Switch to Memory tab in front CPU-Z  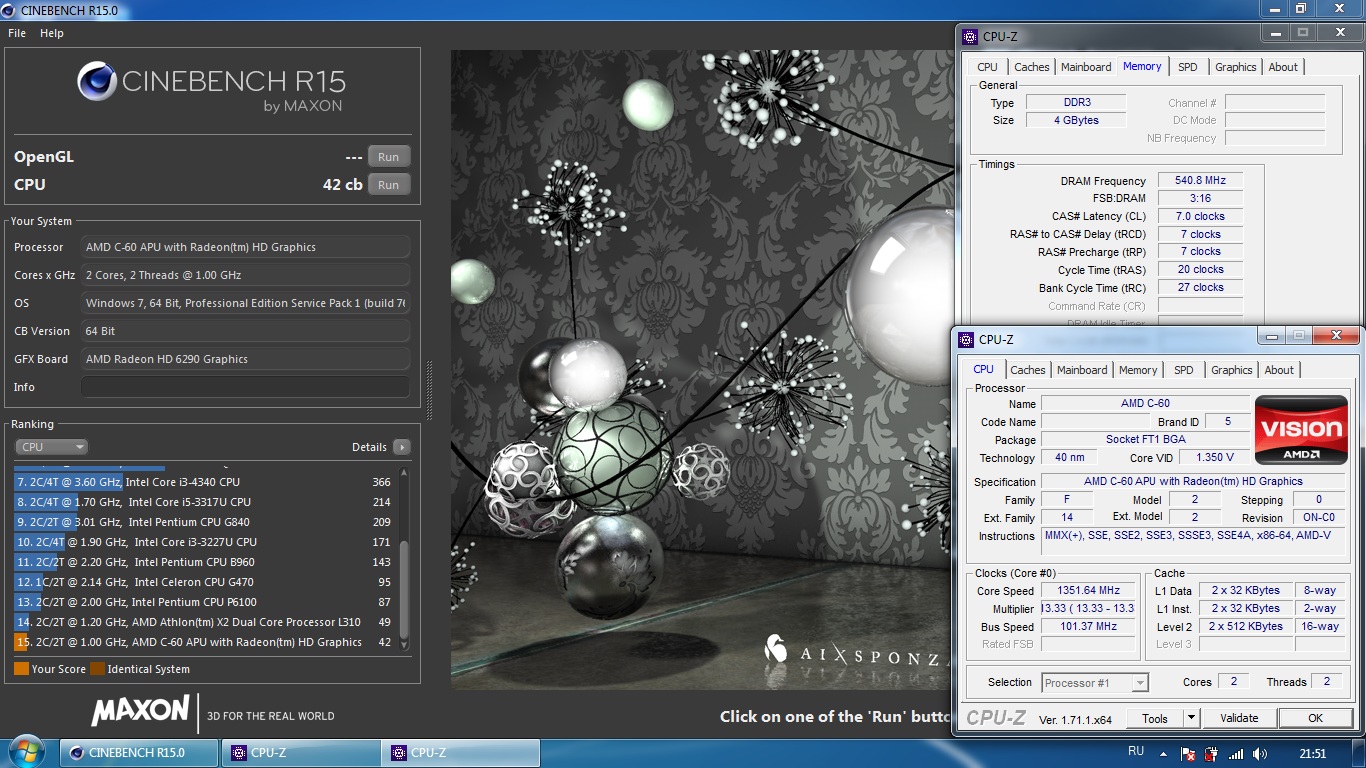point(1138,370)
